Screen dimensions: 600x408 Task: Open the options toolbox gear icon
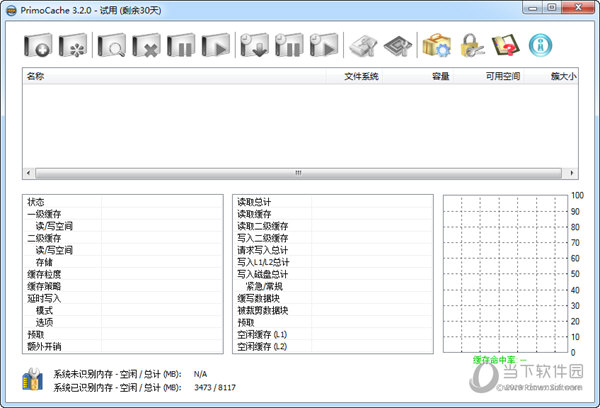(437, 45)
